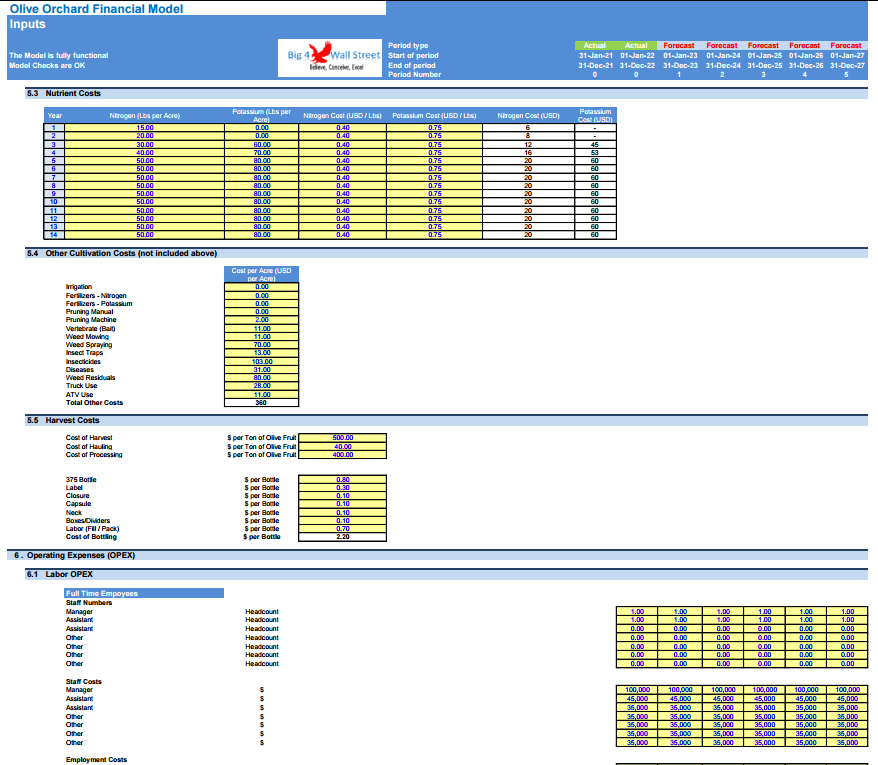Screen dimensions: 878x765
Task: Select the 'Staff Numbers' label
Action: coord(89,603)
